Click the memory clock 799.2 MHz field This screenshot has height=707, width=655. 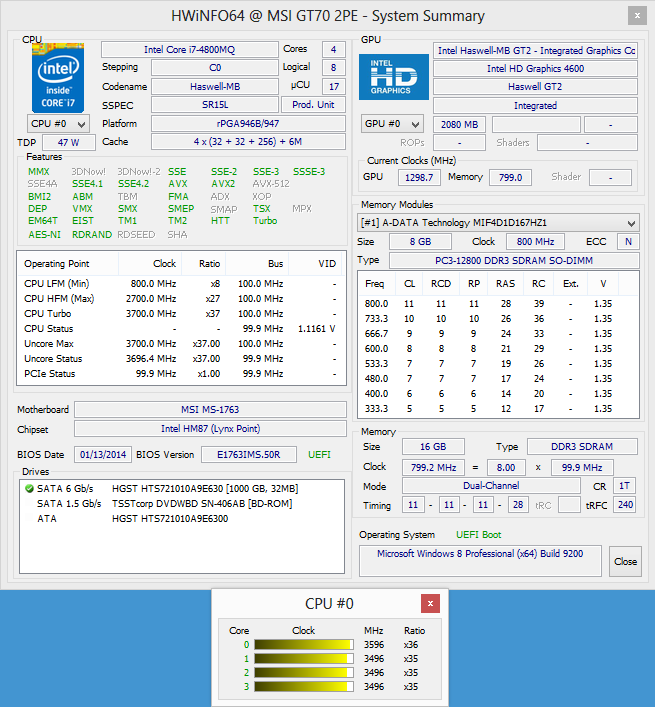click(434, 468)
